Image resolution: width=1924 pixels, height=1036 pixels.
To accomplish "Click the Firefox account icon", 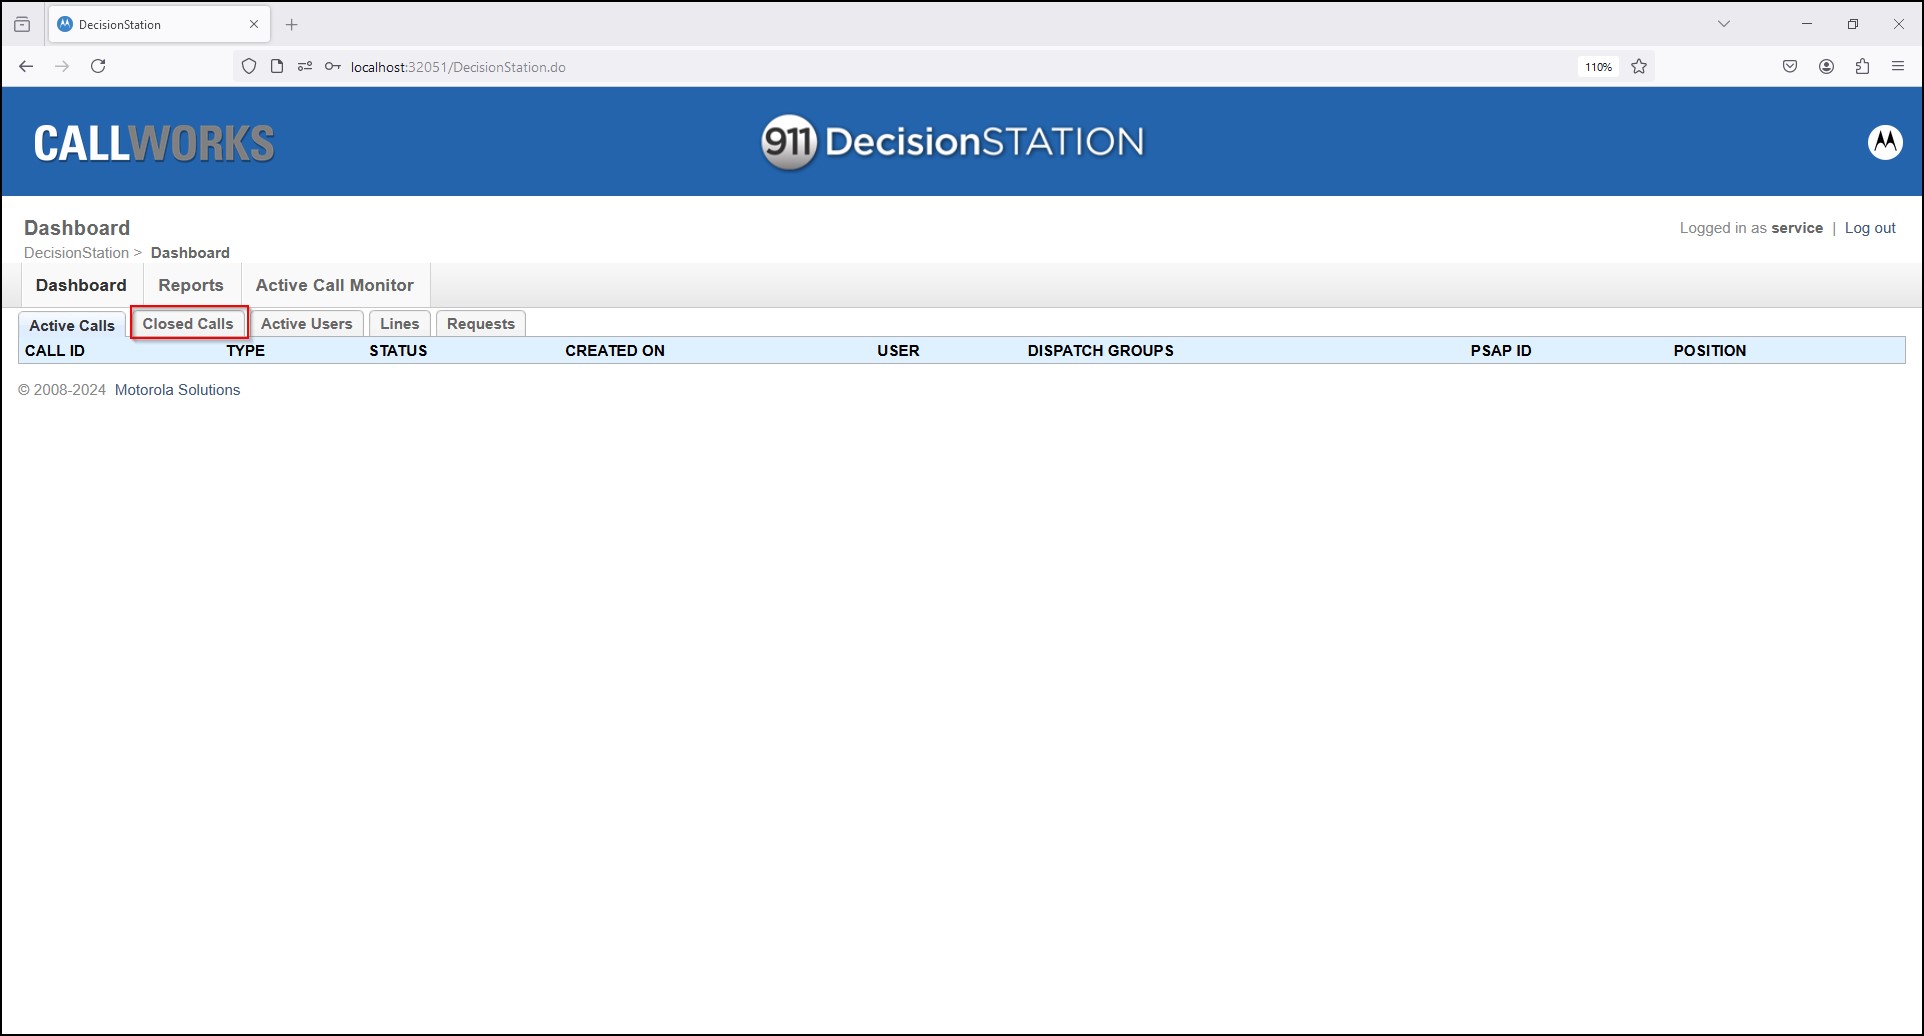I will (1826, 66).
